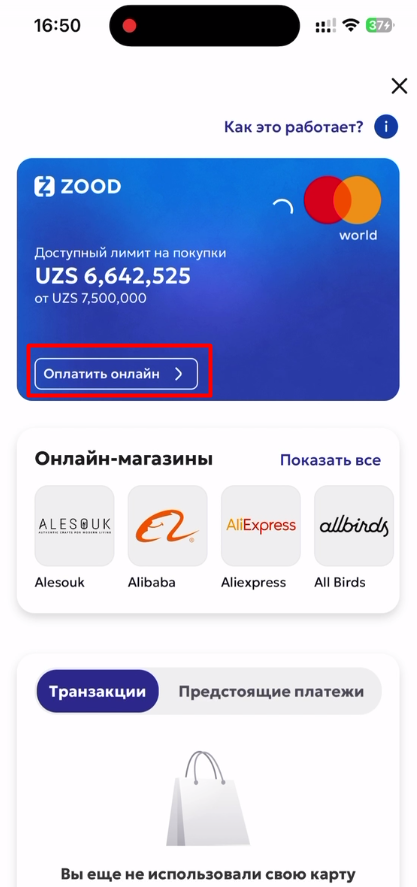The width and height of the screenshot is (417, 887).
Task: Open the Как это работает? link
Action: coord(294,127)
